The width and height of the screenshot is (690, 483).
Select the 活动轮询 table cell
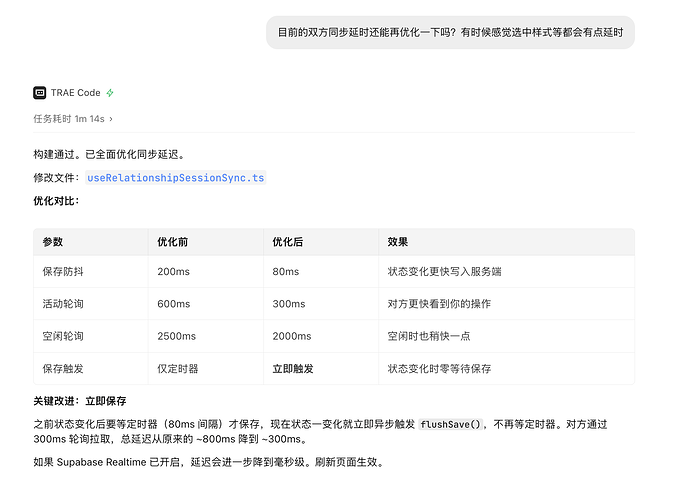(x=91, y=304)
